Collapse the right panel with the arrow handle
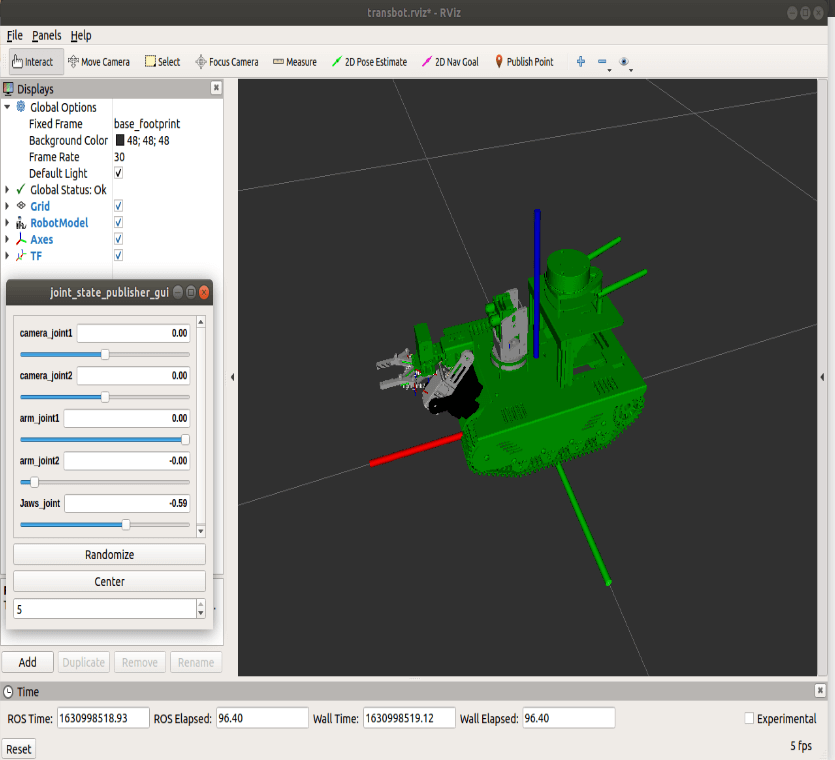Screen dimensions: 835x760 click(822, 377)
